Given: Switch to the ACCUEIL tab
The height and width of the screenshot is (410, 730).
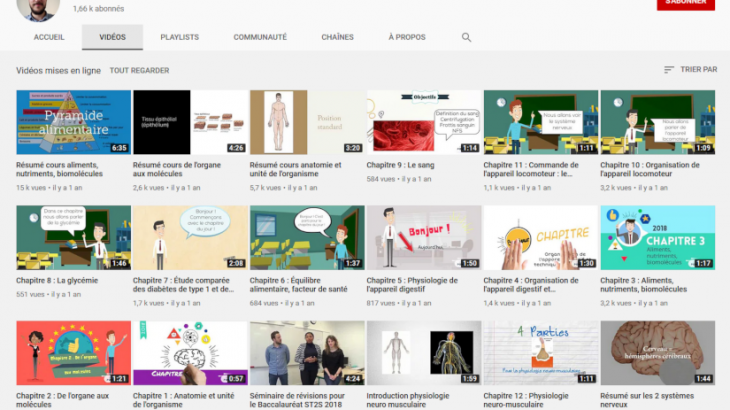Looking at the screenshot, I should pos(49,37).
